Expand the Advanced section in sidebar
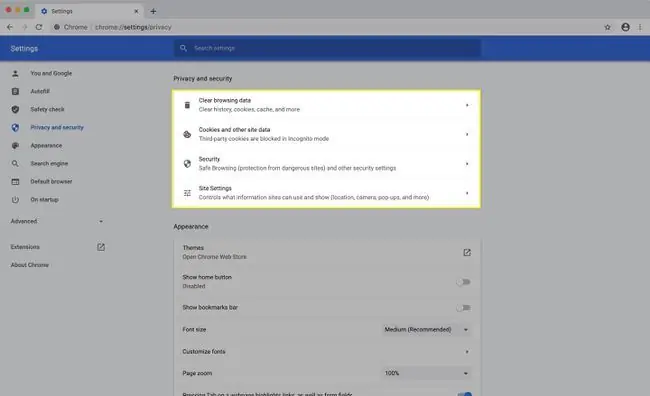The height and width of the screenshot is (396, 650). click(x=57, y=221)
